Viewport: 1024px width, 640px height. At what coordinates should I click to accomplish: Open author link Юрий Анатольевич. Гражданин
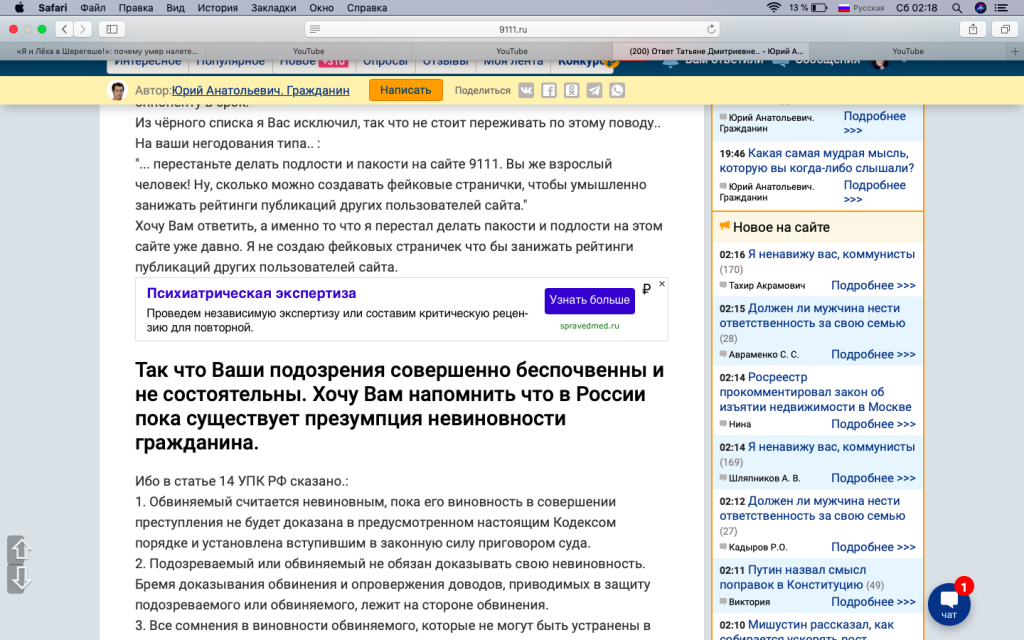click(x=260, y=90)
